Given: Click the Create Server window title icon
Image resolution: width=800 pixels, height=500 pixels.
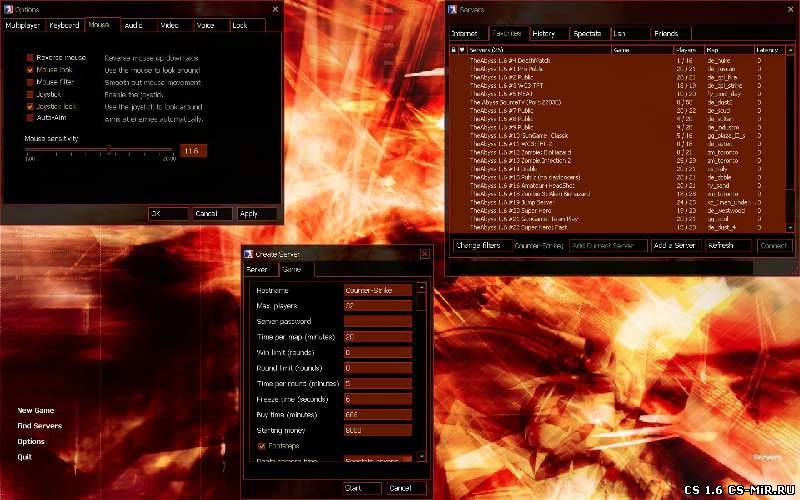Looking at the screenshot, I should click(248, 254).
